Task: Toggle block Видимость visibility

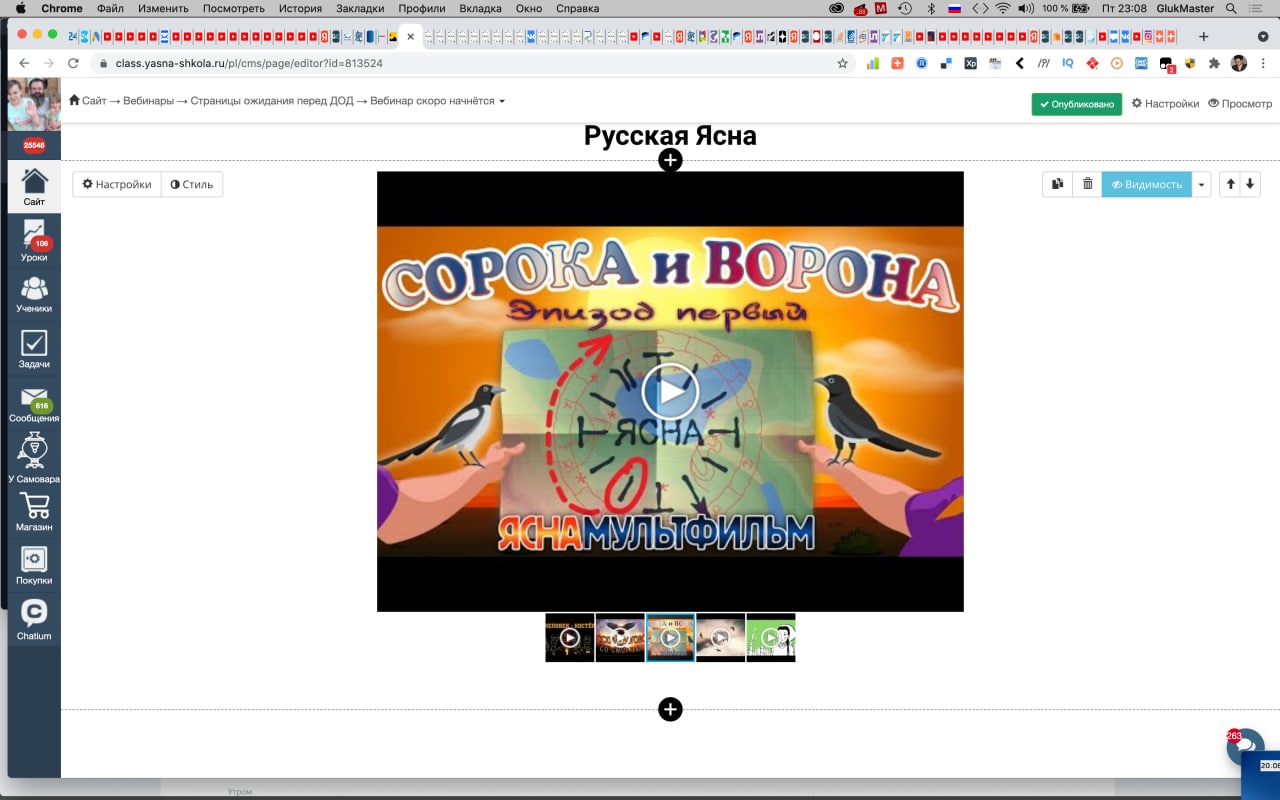Action: click(1146, 184)
